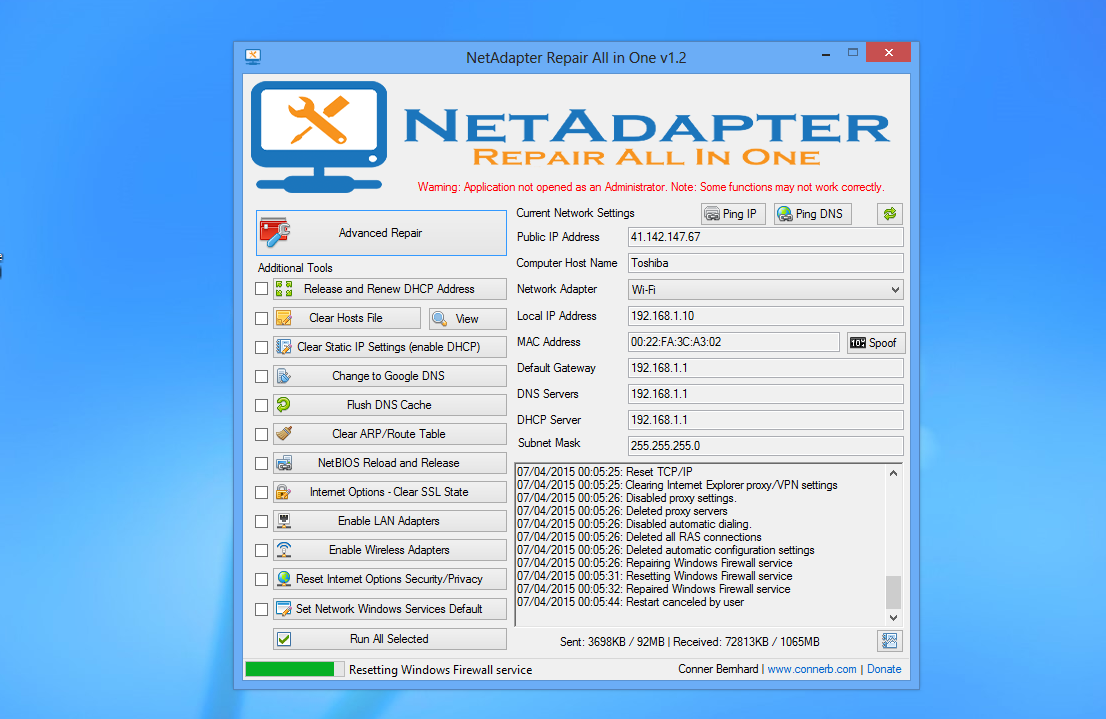Refresh network settings with green icon
1106x719 pixels.
click(x=890, y=214)
